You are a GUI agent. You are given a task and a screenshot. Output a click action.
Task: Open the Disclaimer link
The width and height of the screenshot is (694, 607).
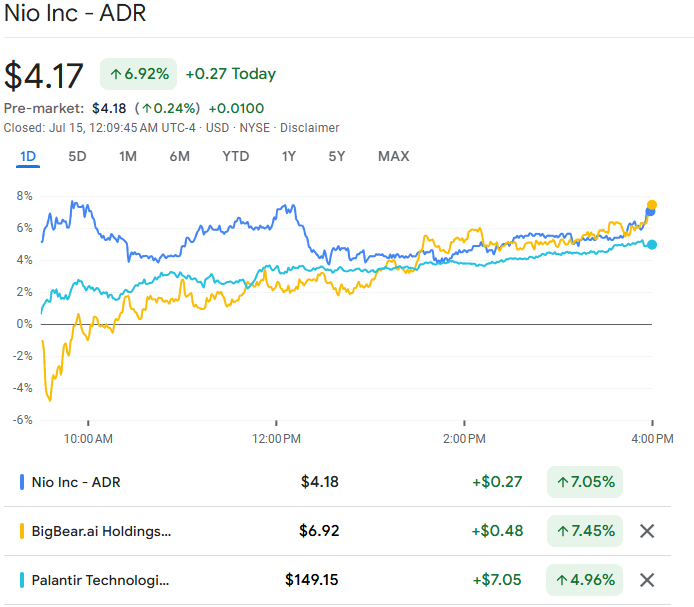[309, 128]
